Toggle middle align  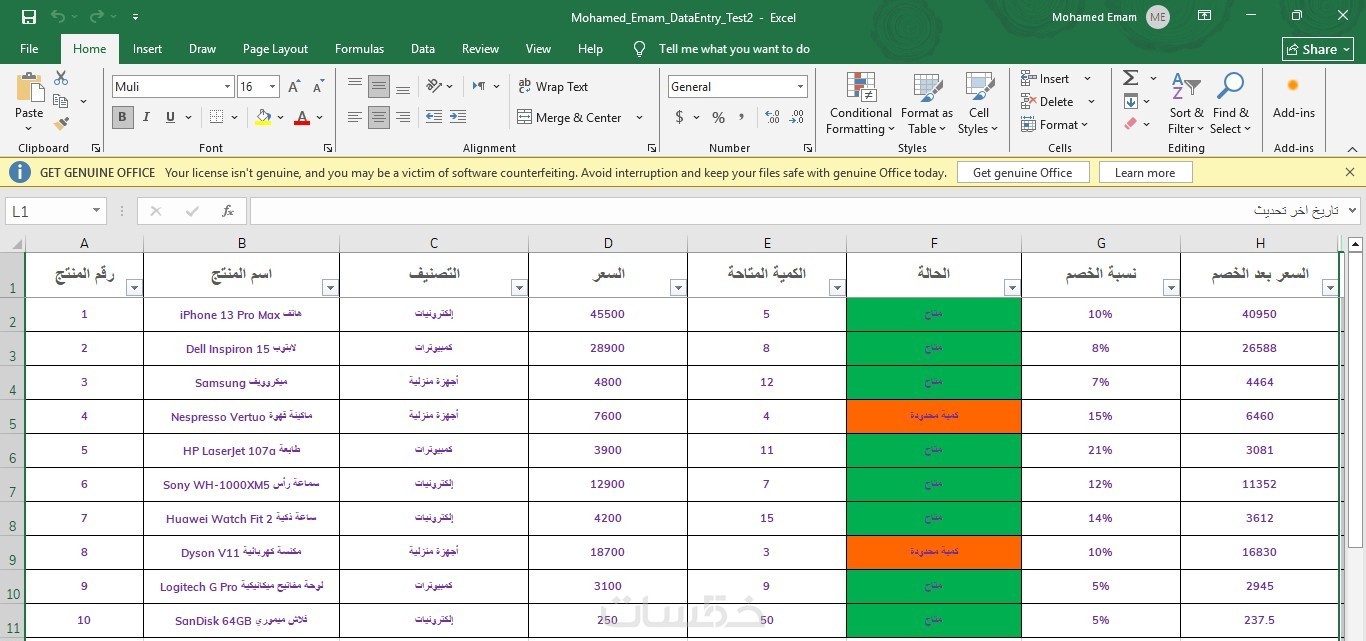[x=379, y=87]
